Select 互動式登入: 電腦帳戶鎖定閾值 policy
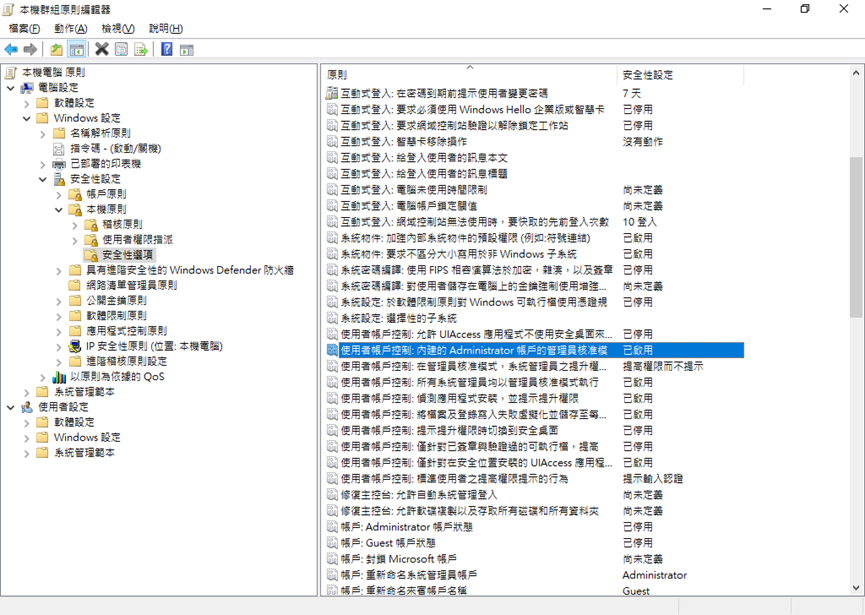Viewport: 865px width, 615px height. pos(409,206)
